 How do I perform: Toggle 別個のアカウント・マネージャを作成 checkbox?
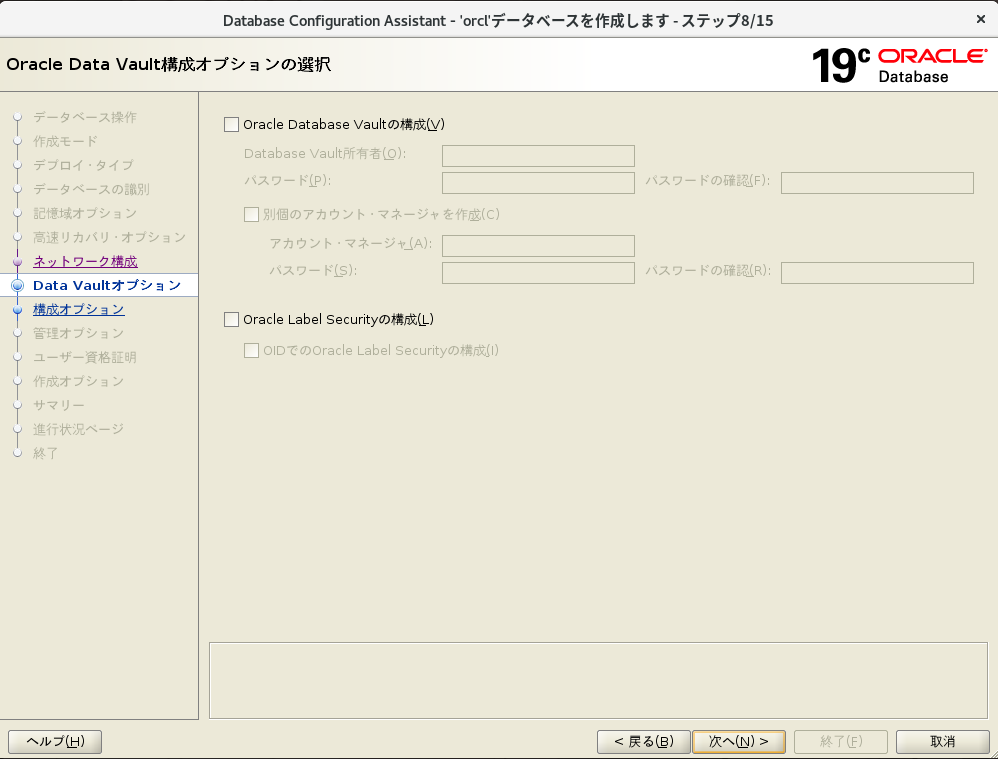[252, 214]
